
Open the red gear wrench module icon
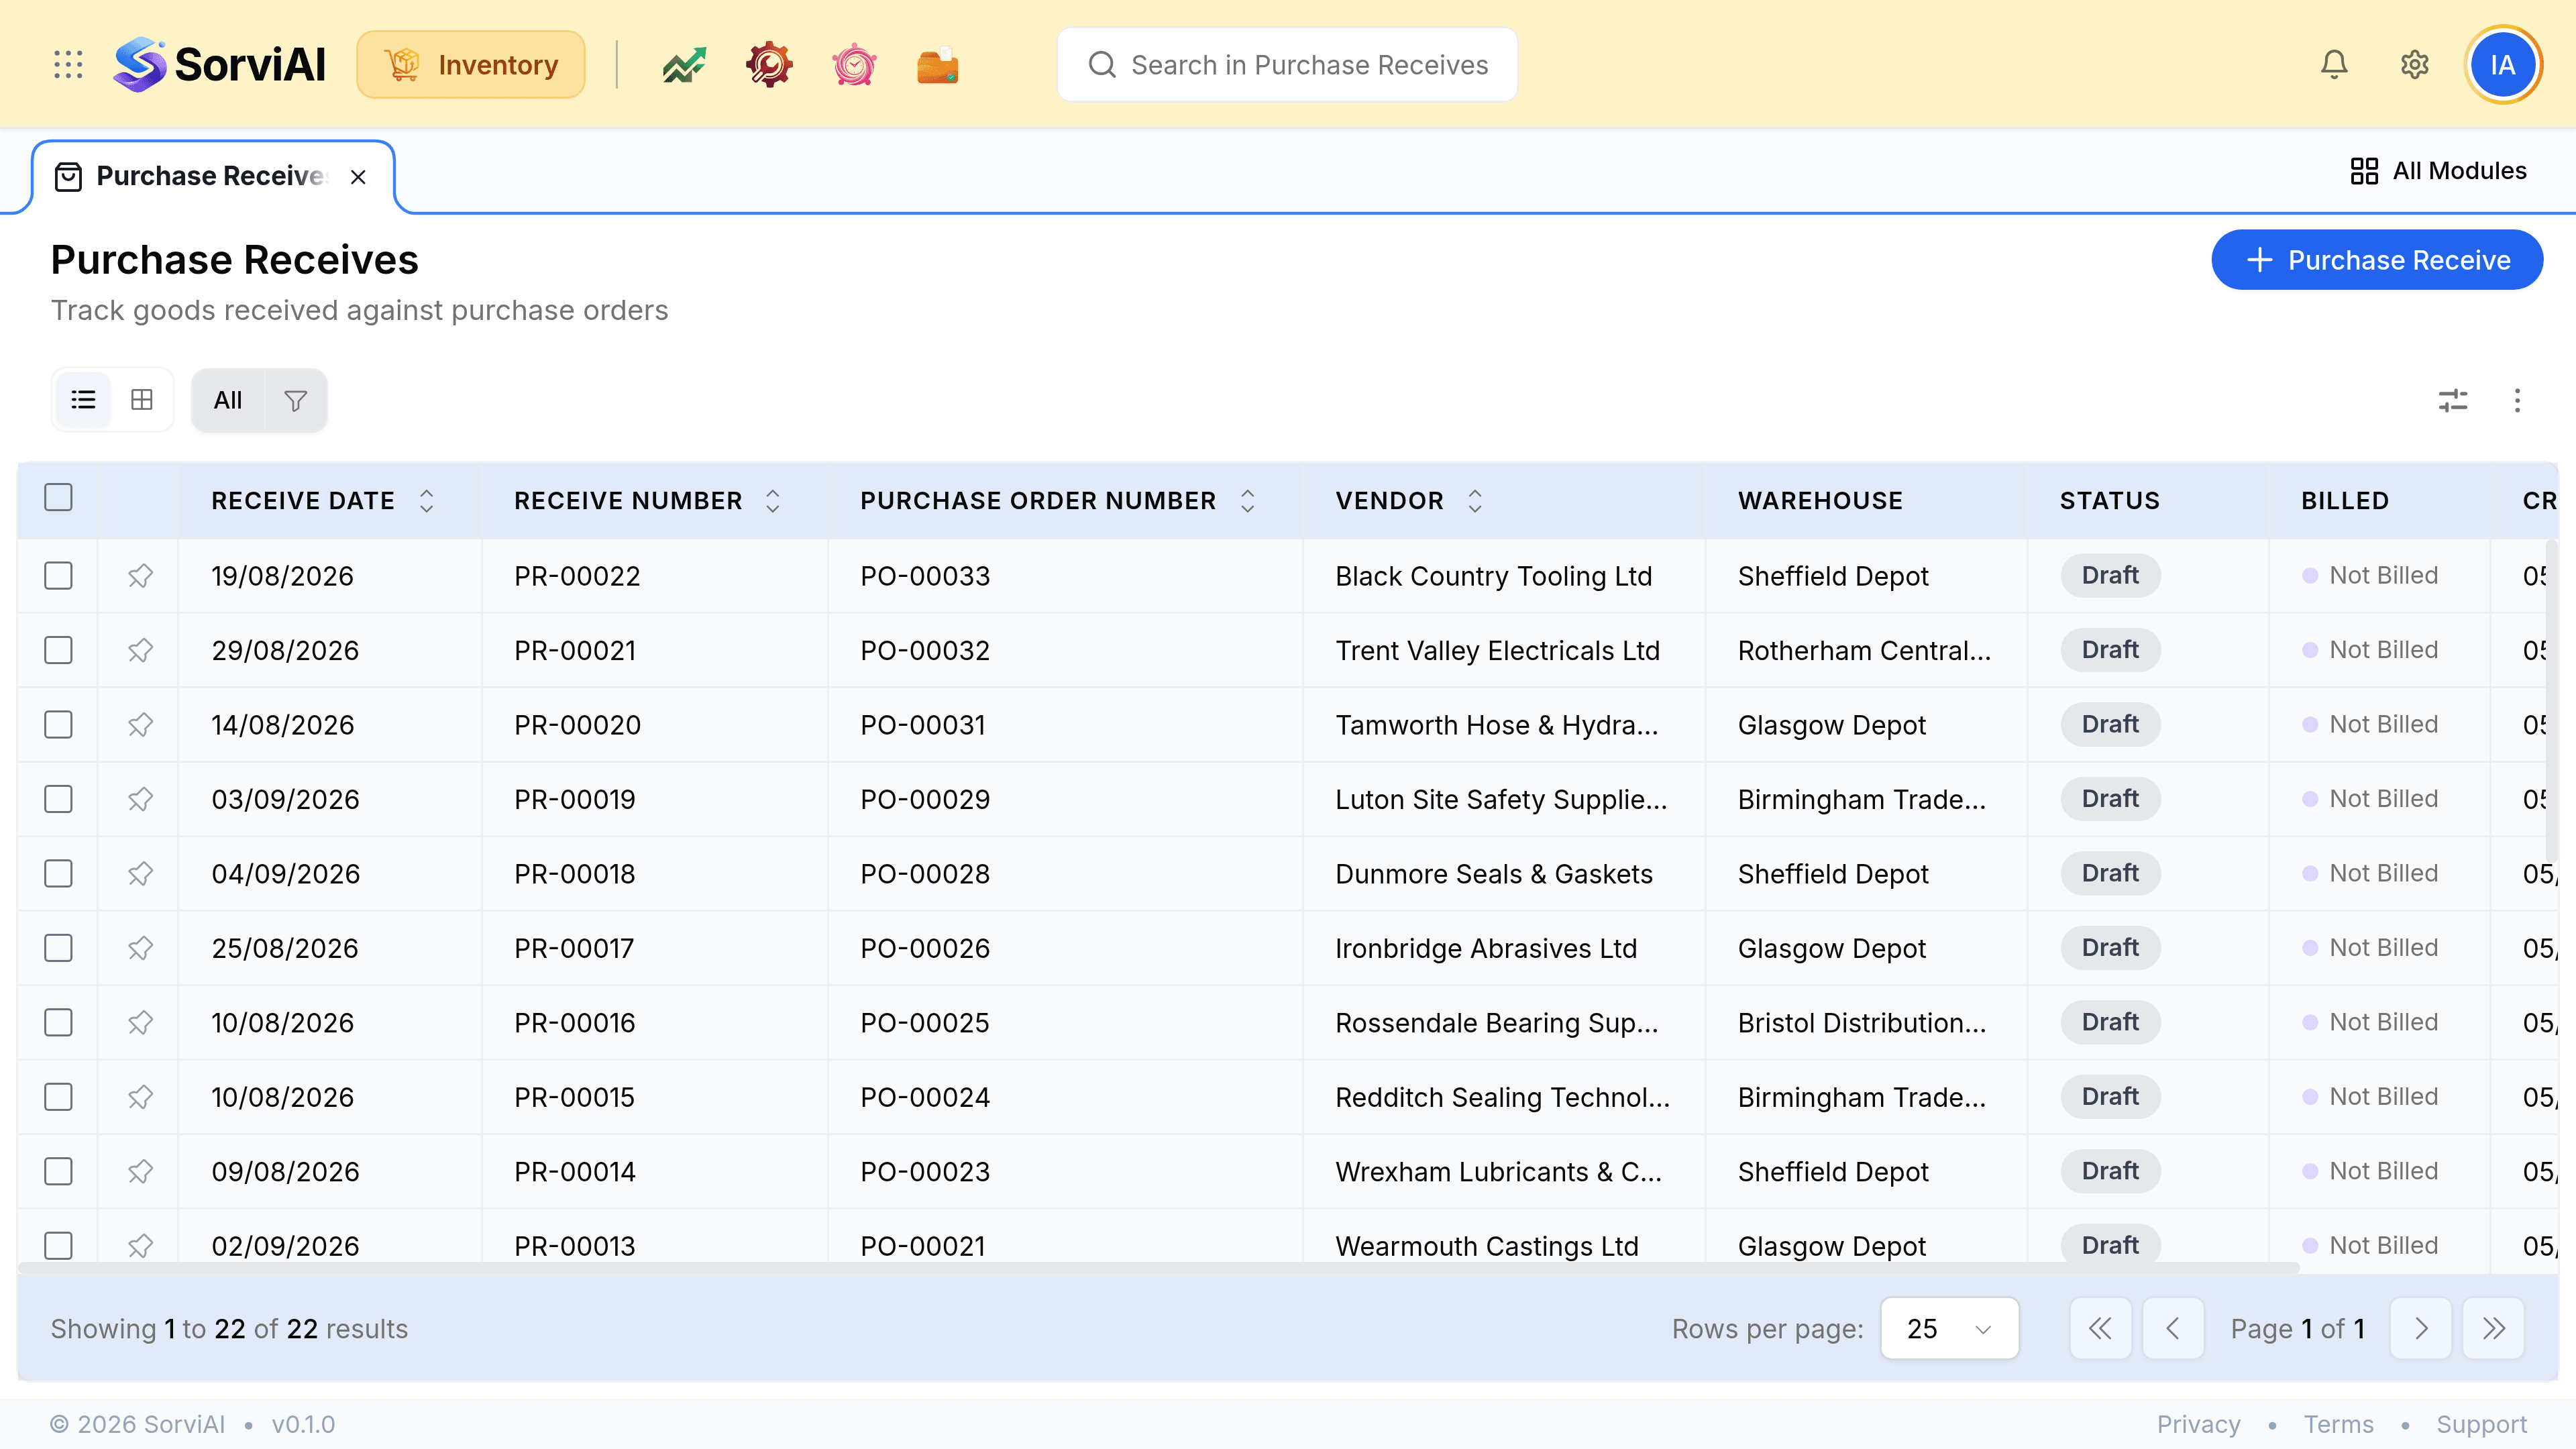[x=769, y=65]
